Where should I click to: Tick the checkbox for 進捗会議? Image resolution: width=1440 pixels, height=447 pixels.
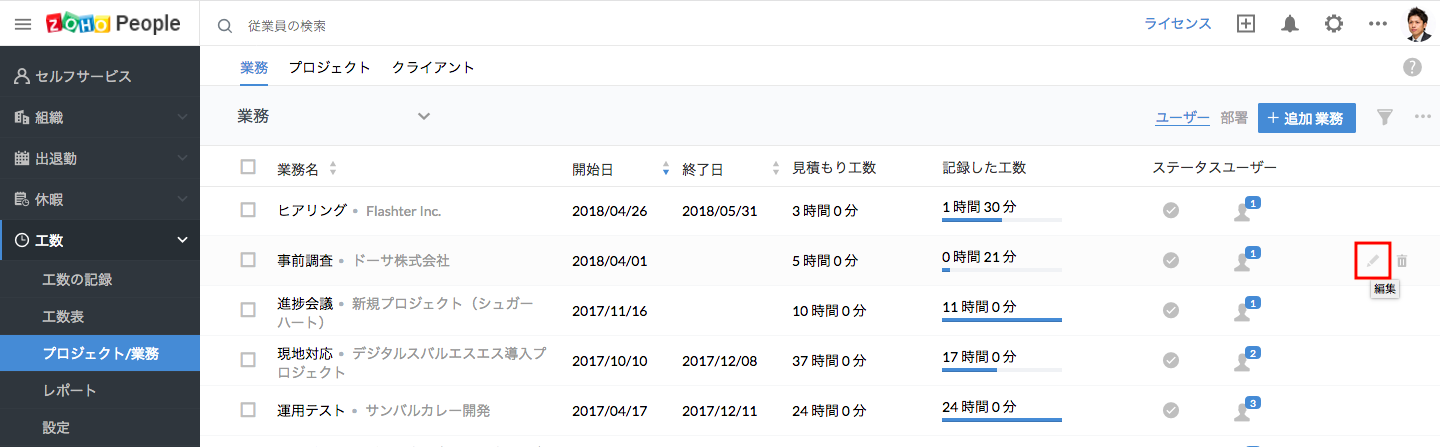[x=248, y=310]
